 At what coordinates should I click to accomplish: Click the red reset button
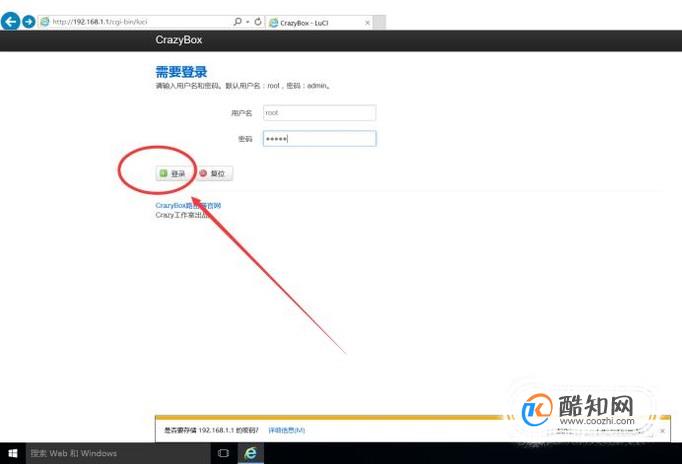click(214, 174)
